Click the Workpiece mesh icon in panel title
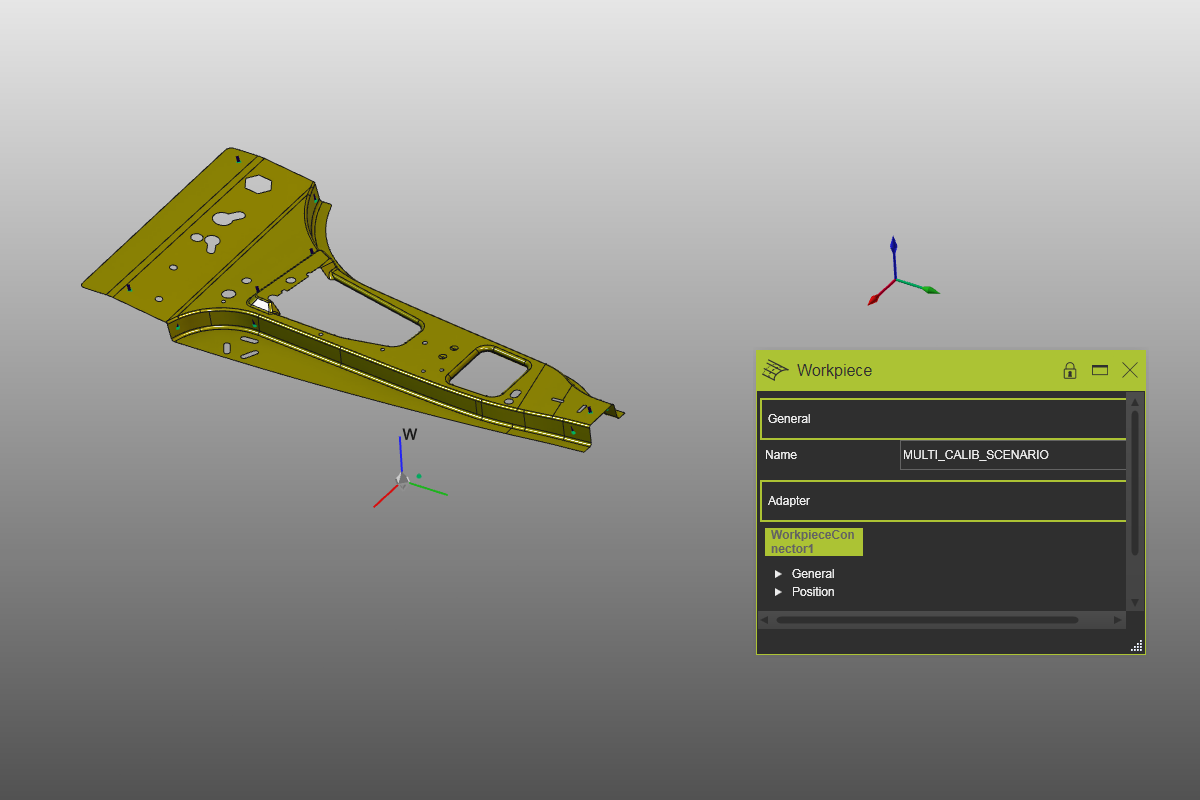The height and width of the screenshot is (800, 1200). [775, 370]
